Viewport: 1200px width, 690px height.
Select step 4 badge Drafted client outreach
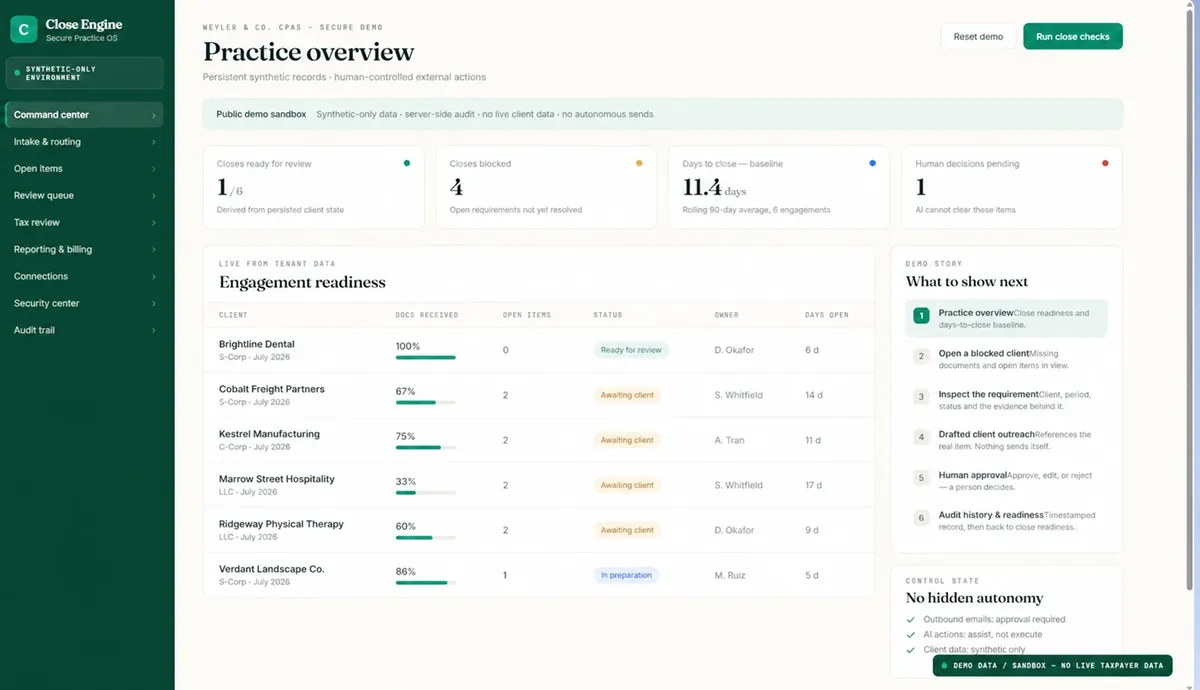tap(921, 437)
